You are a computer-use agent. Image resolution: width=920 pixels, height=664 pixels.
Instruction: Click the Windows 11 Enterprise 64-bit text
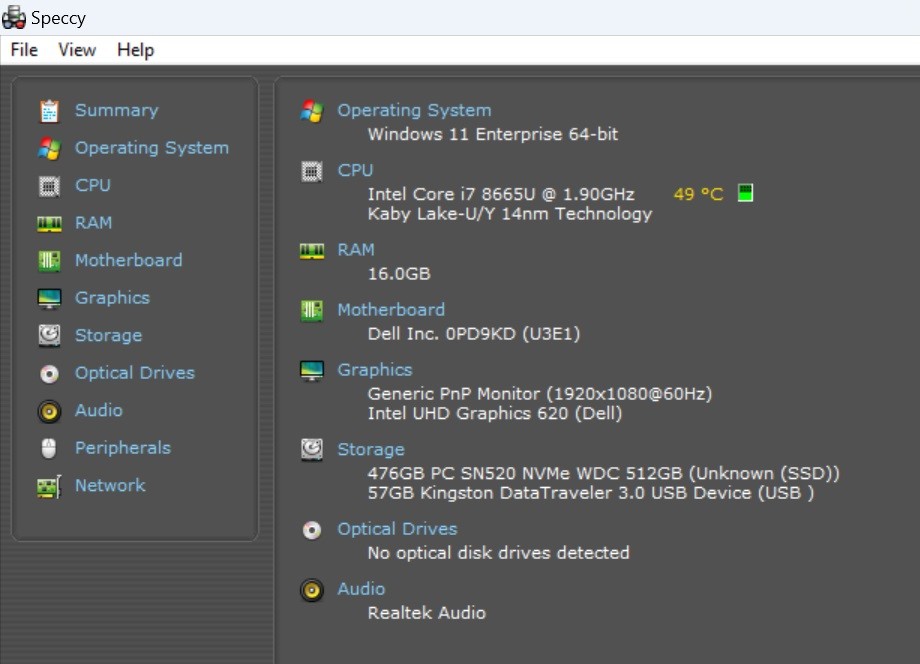pos(493,134)
